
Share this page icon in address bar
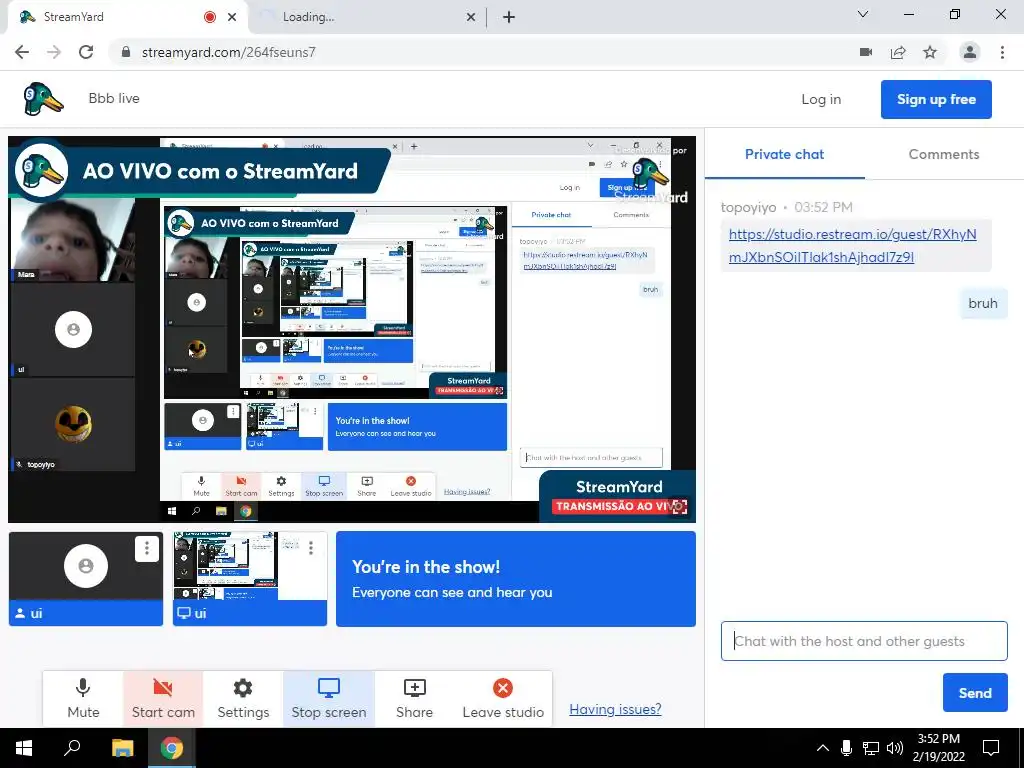[x=898, y=52]
